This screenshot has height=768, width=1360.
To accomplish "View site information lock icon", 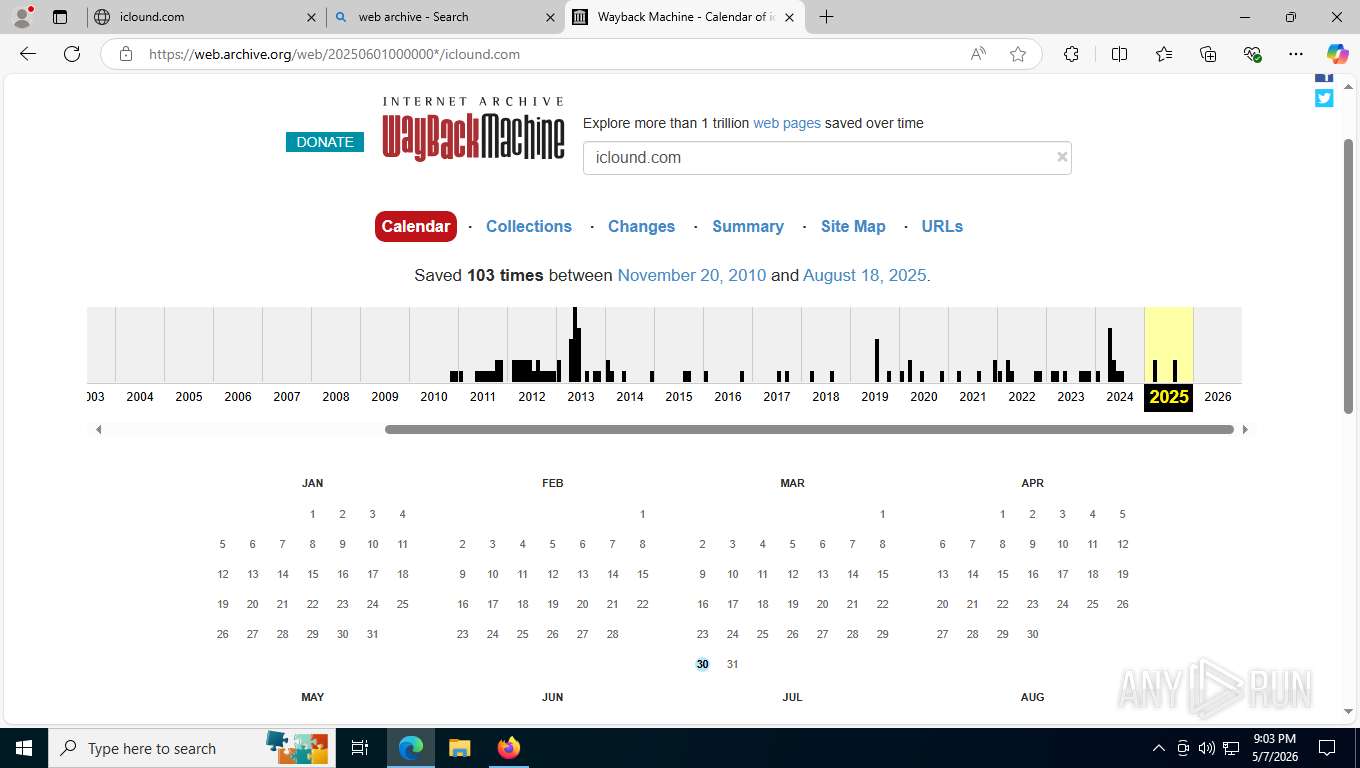I will (x=126, y=54).
